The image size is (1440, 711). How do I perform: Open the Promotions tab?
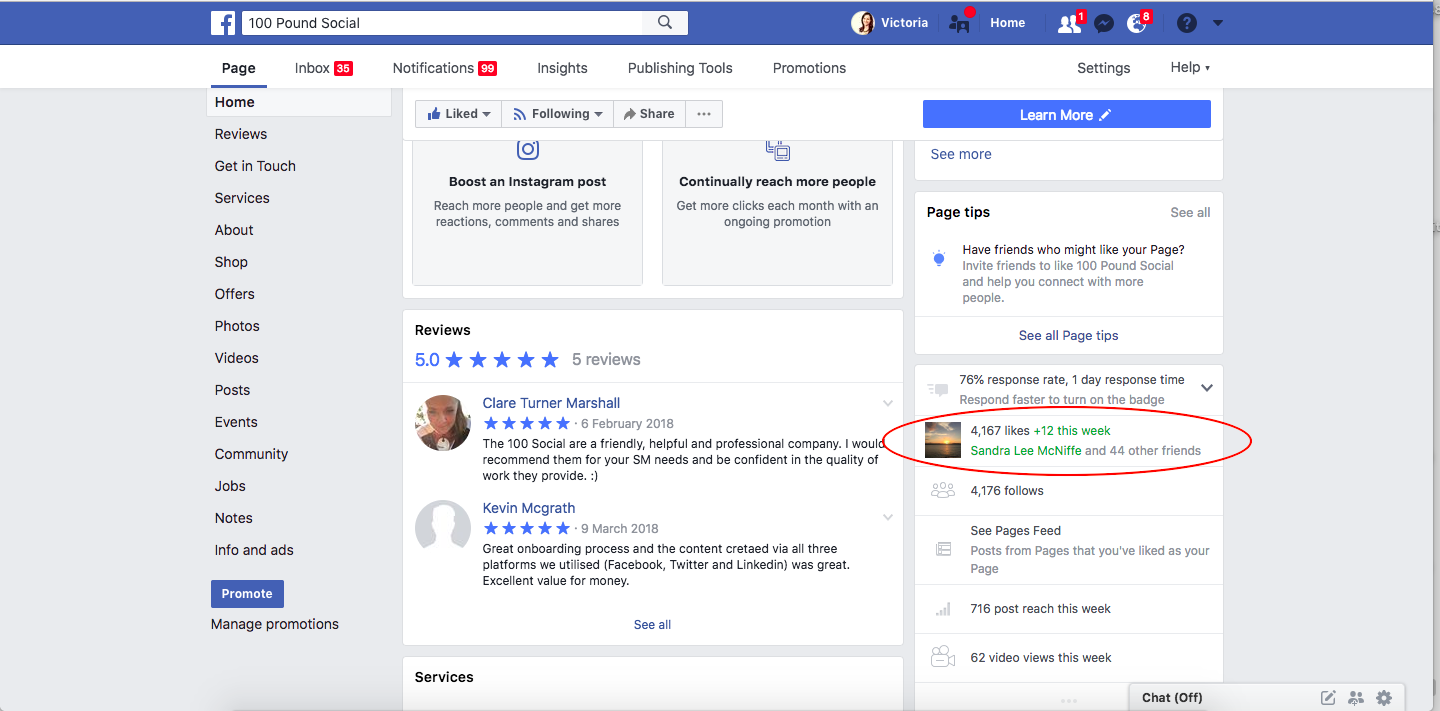pos(809,68)
